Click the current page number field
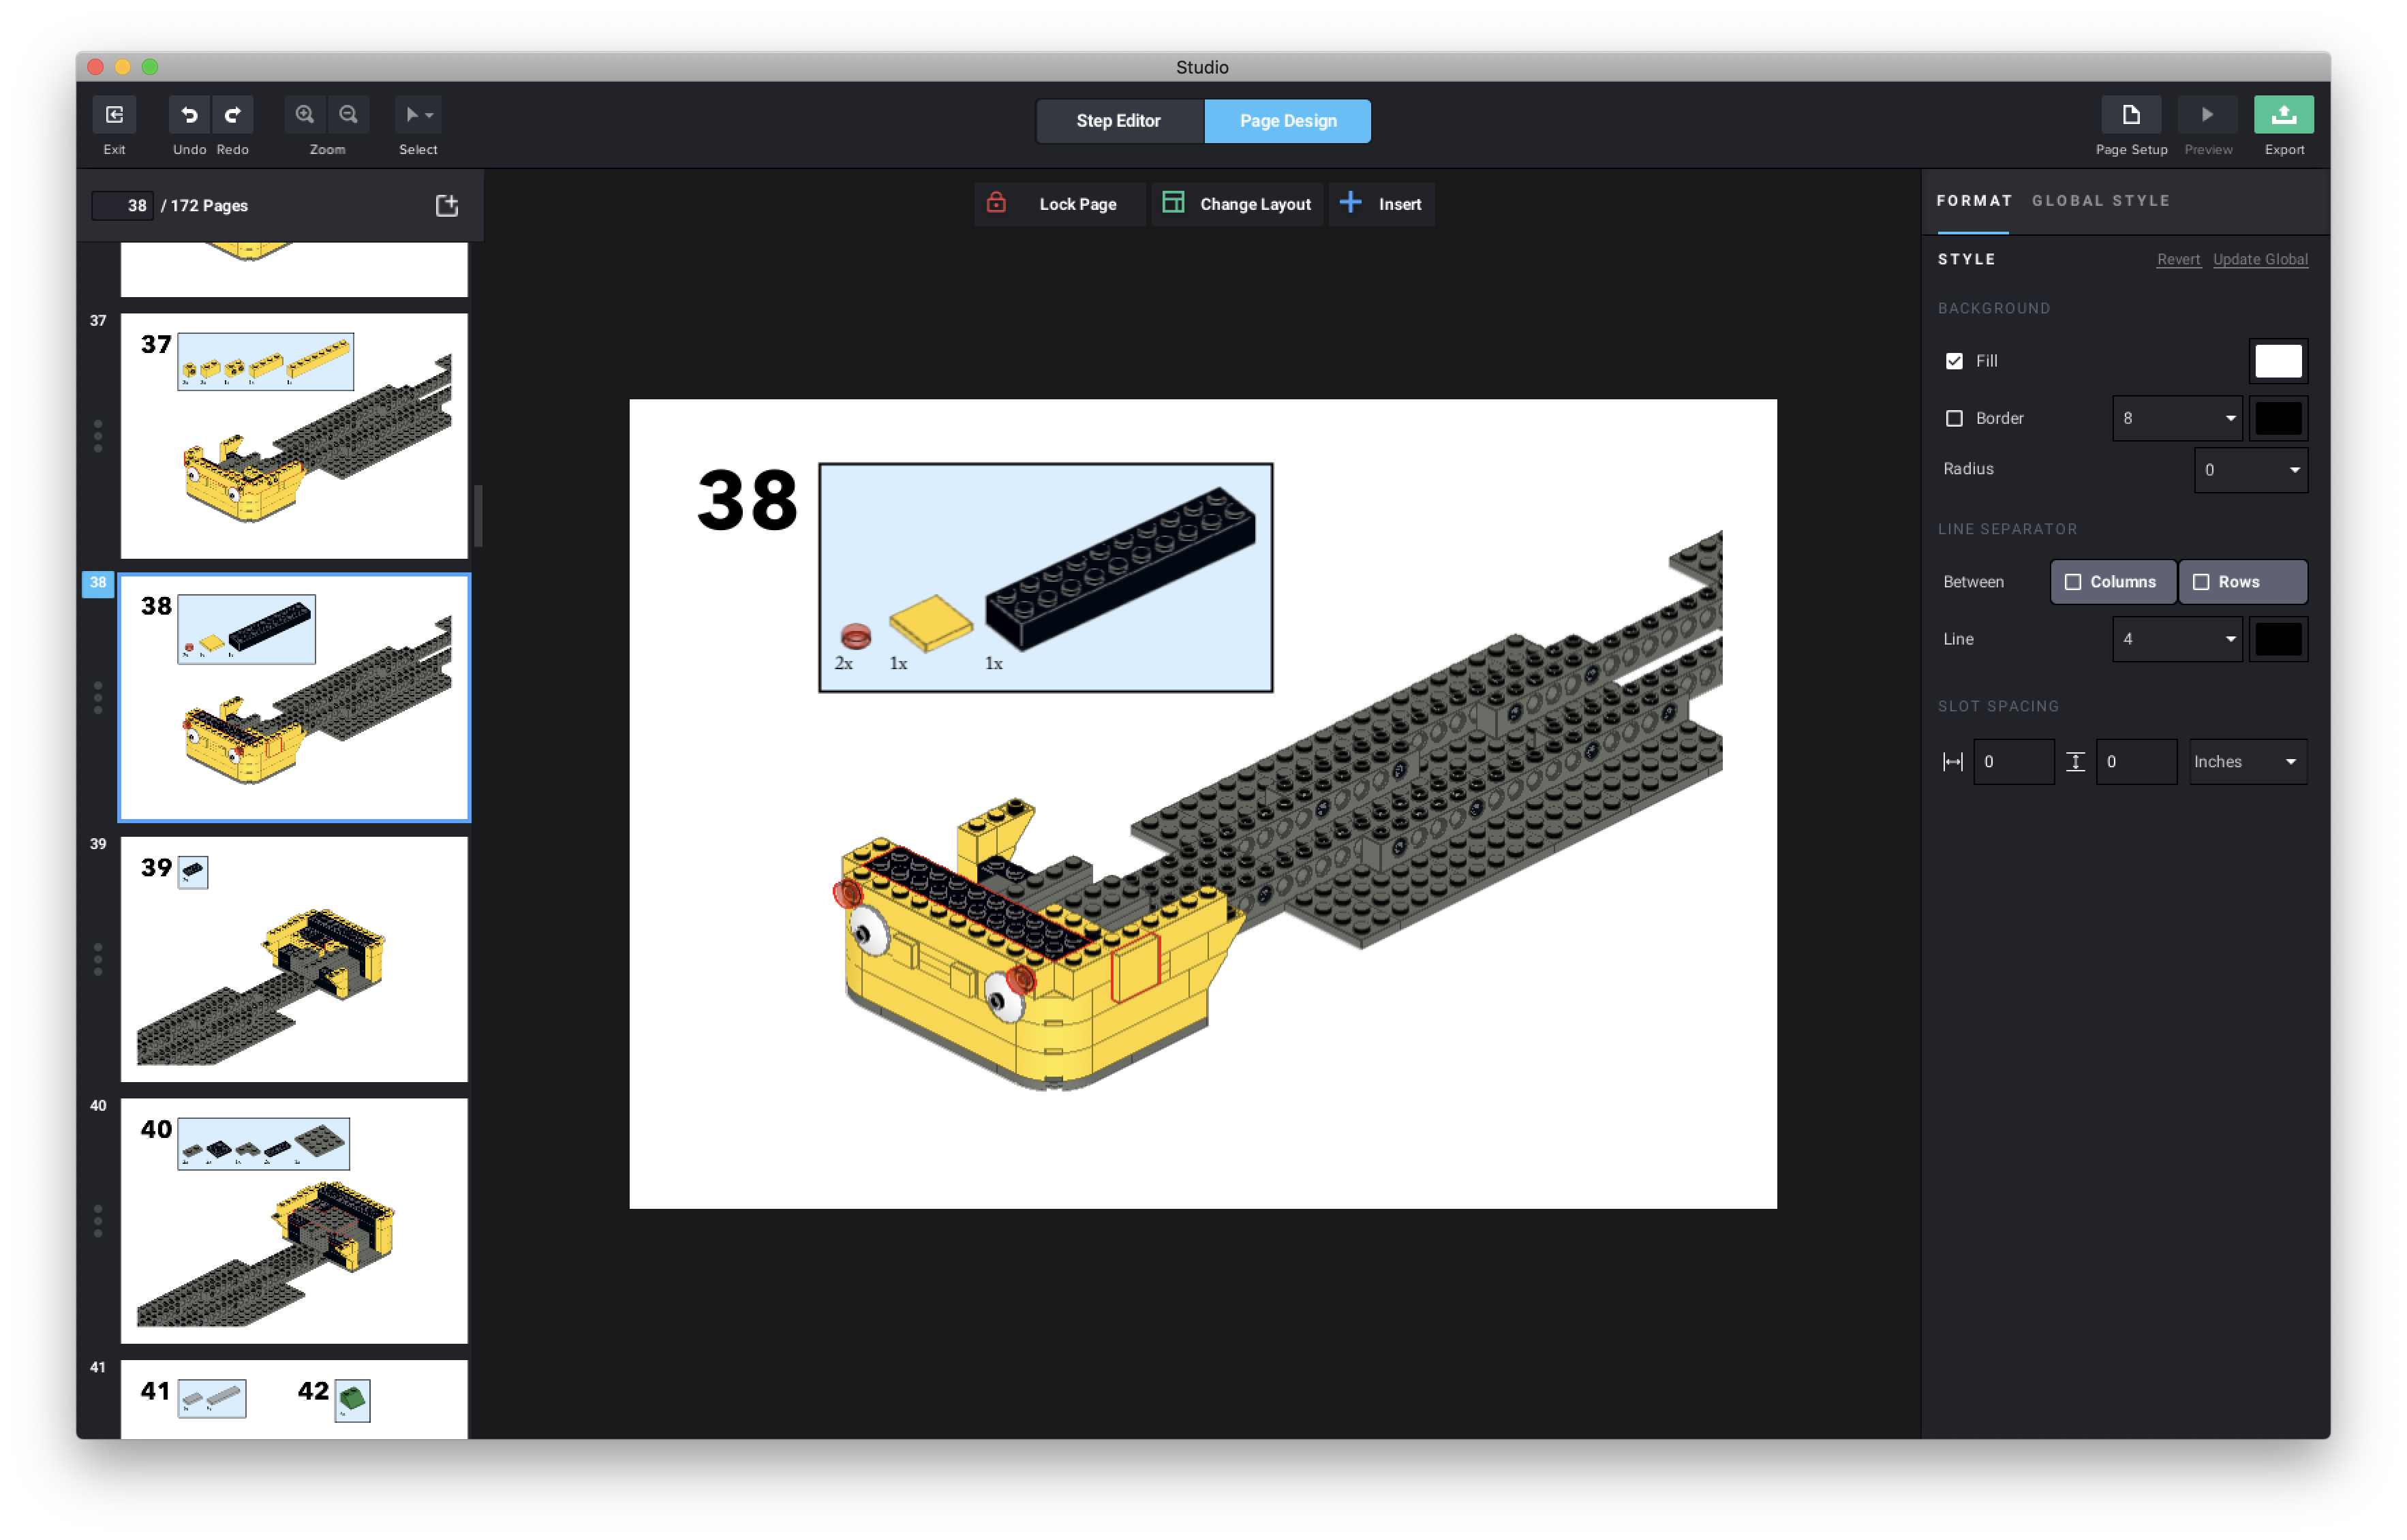This screenshot has width=2407, height=1540. pyautogui.click(x=123, y=205)
